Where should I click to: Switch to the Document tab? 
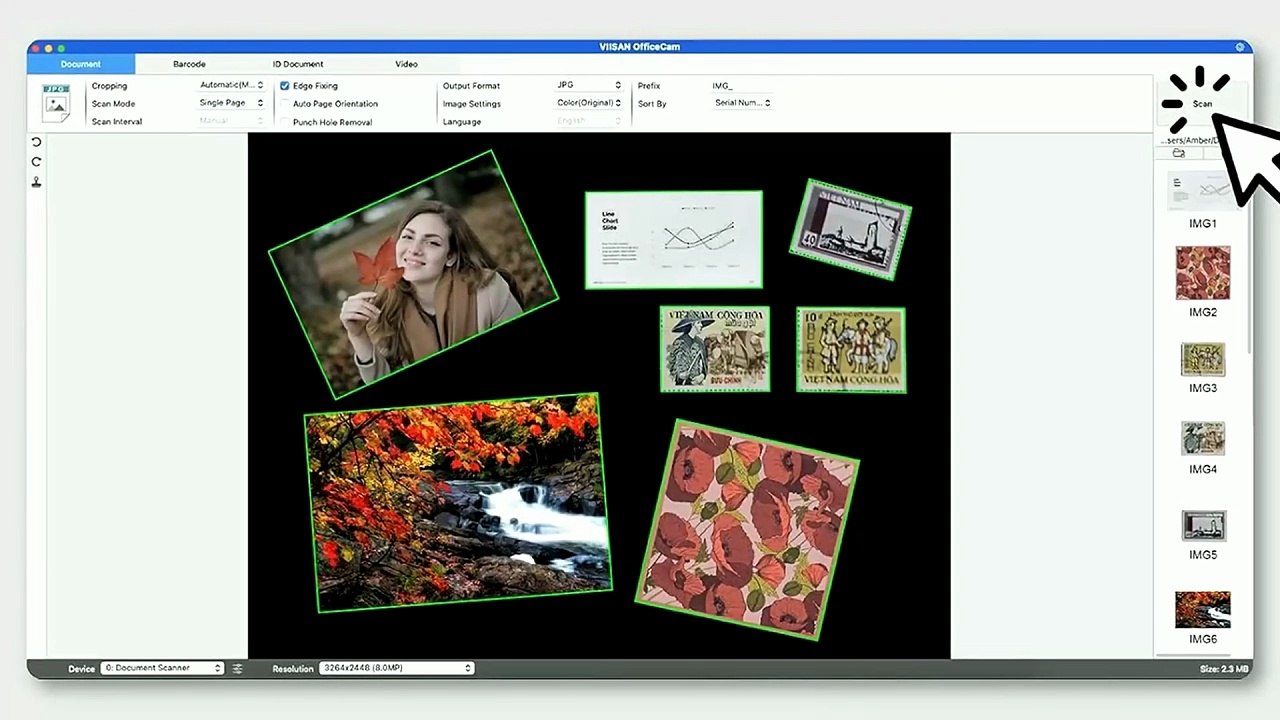point(80,64)
